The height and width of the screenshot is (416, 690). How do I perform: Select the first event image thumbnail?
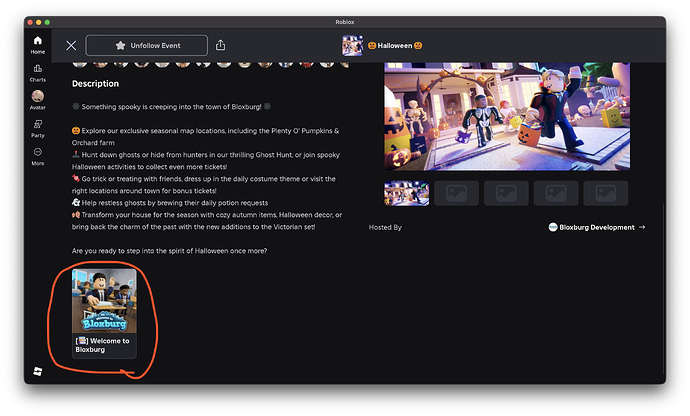coord(407,193)
